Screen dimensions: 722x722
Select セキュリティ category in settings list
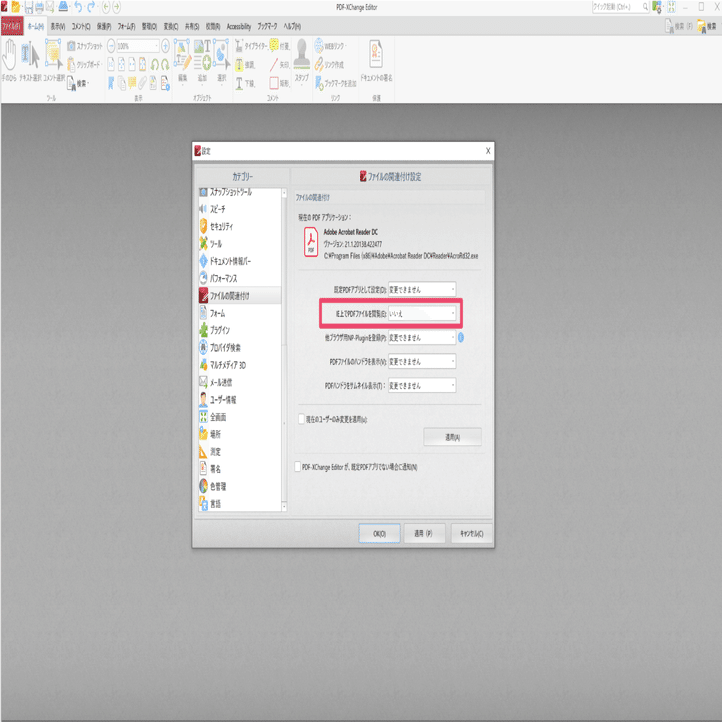pos(239,226)
